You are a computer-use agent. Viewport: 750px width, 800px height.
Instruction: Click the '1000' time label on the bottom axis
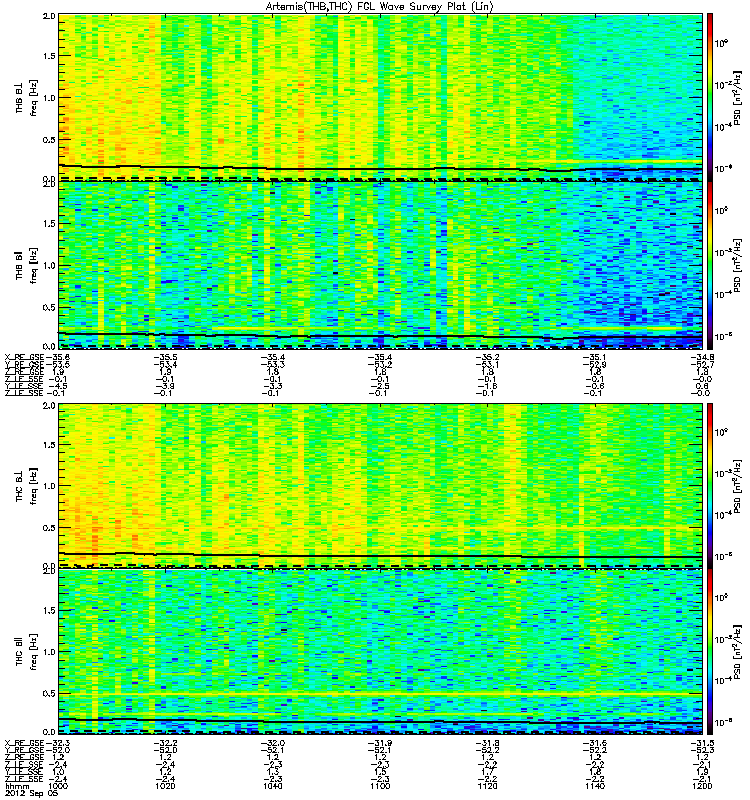click(58, 786)
